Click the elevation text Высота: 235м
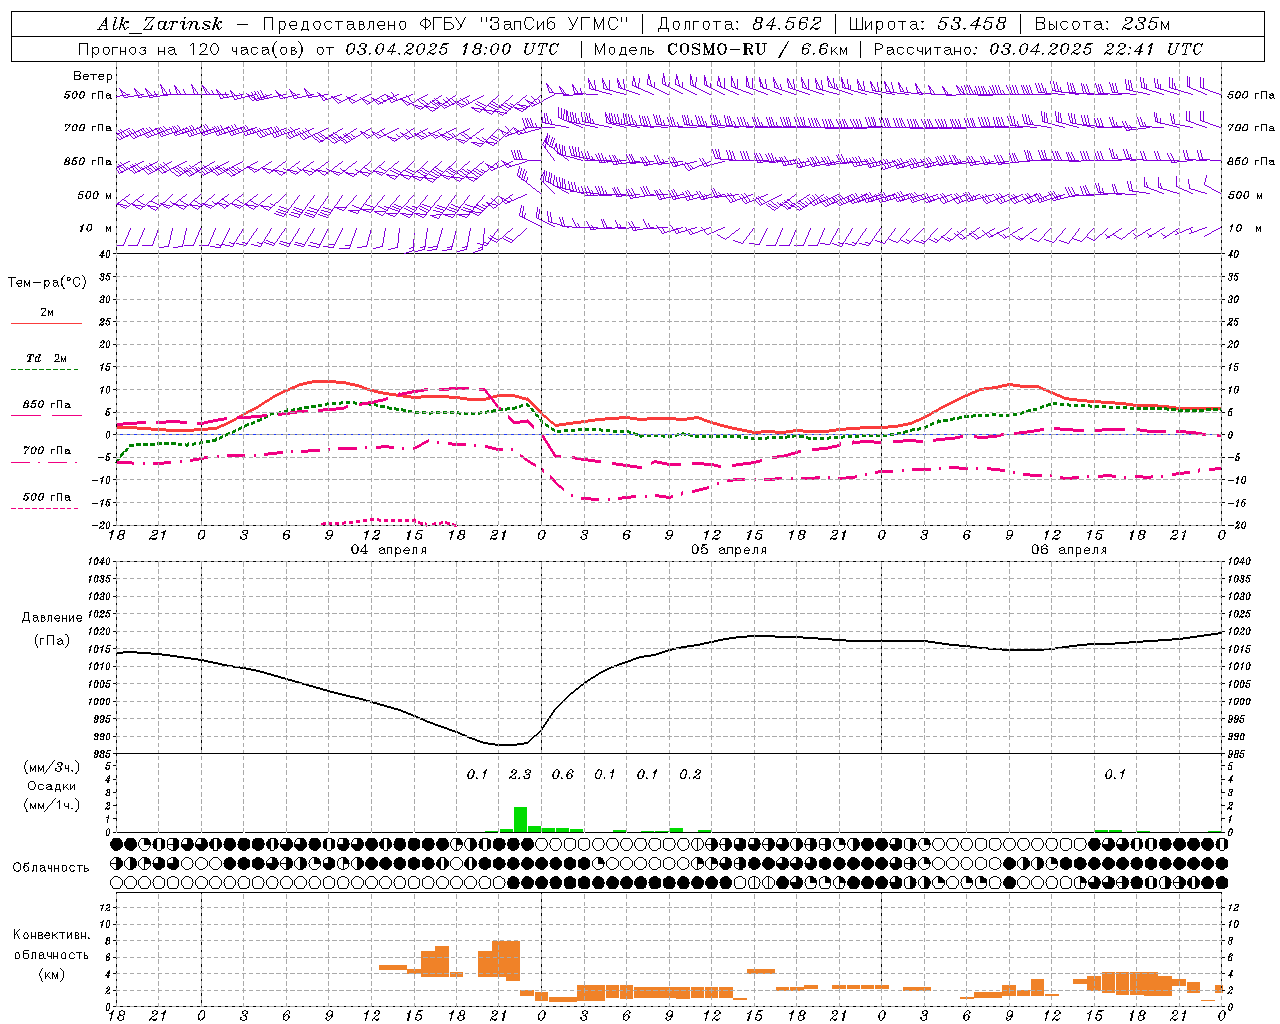The width and height of the screenshot is (1280, 1024). 1102,24
